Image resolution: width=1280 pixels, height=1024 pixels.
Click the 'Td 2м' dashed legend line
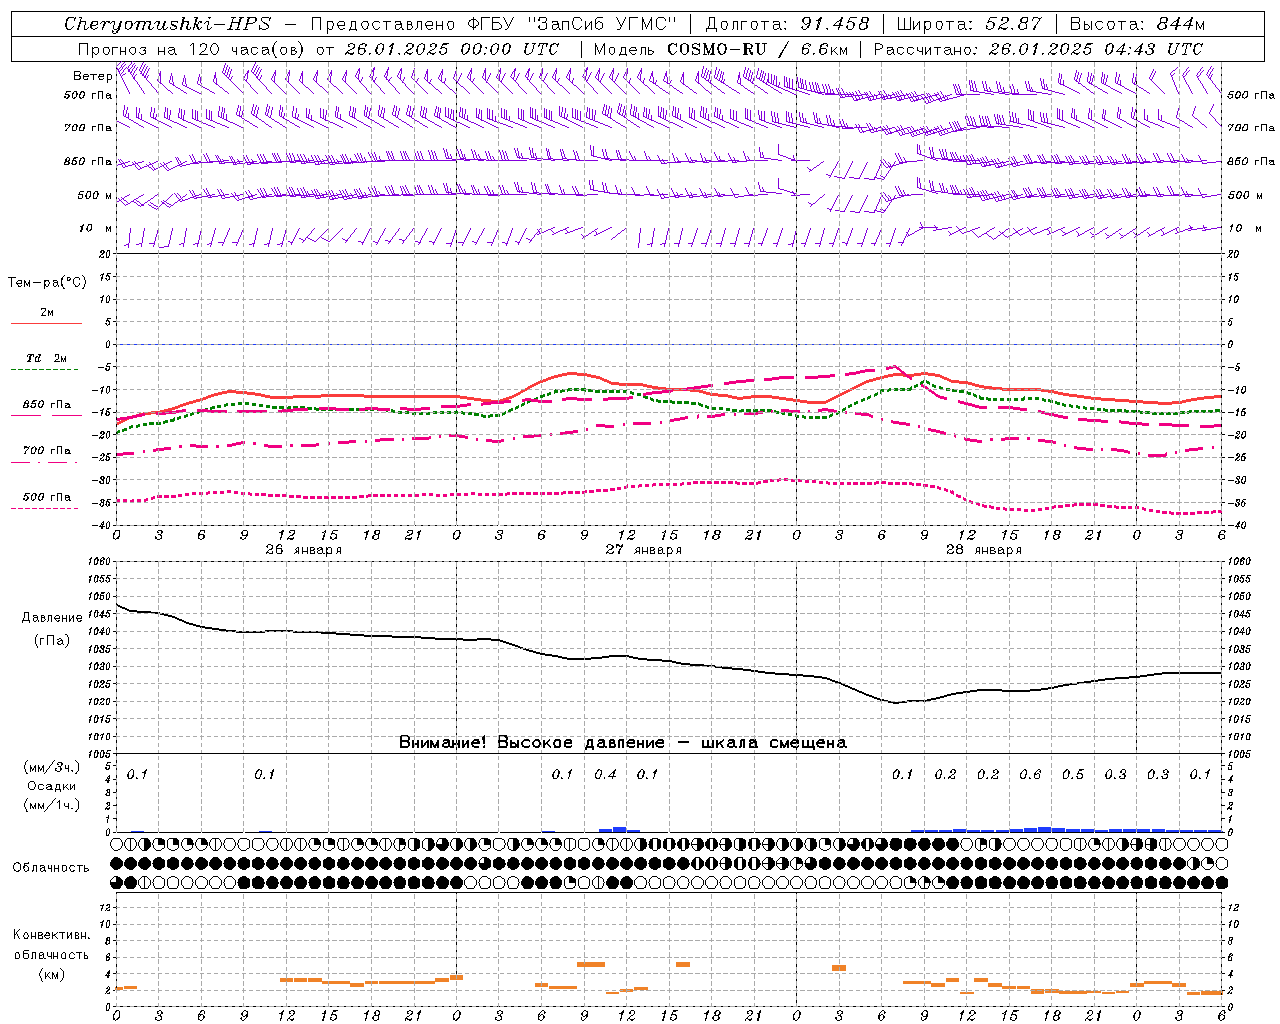click(46, 370)
